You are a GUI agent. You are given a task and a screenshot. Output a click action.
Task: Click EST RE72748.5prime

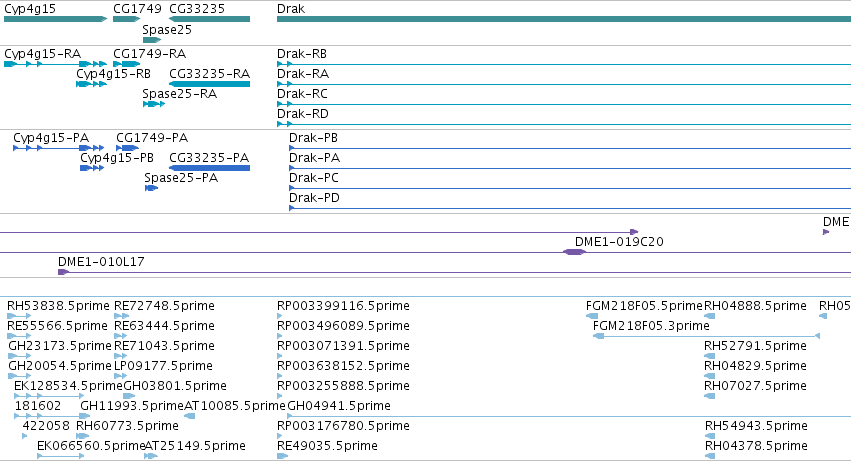tap(164, 306)
